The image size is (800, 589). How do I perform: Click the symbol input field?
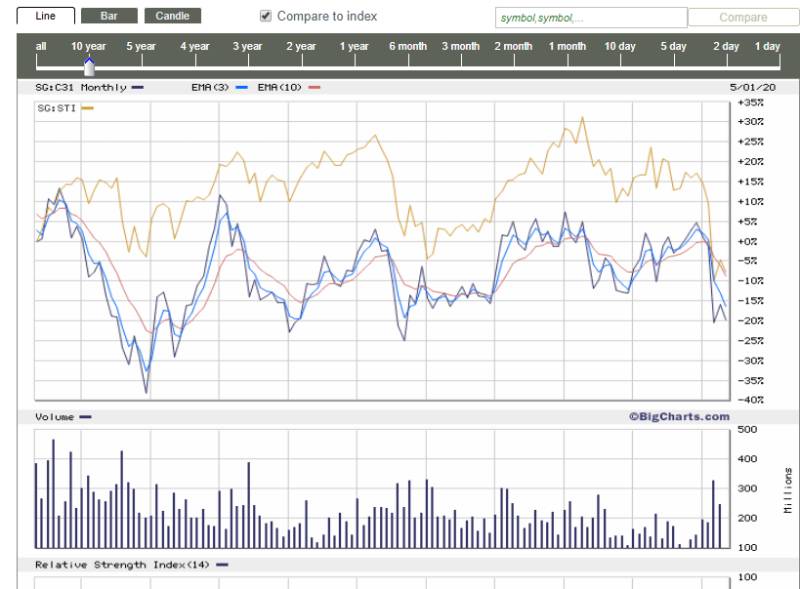pyautogui.click(x=591, y=18)
